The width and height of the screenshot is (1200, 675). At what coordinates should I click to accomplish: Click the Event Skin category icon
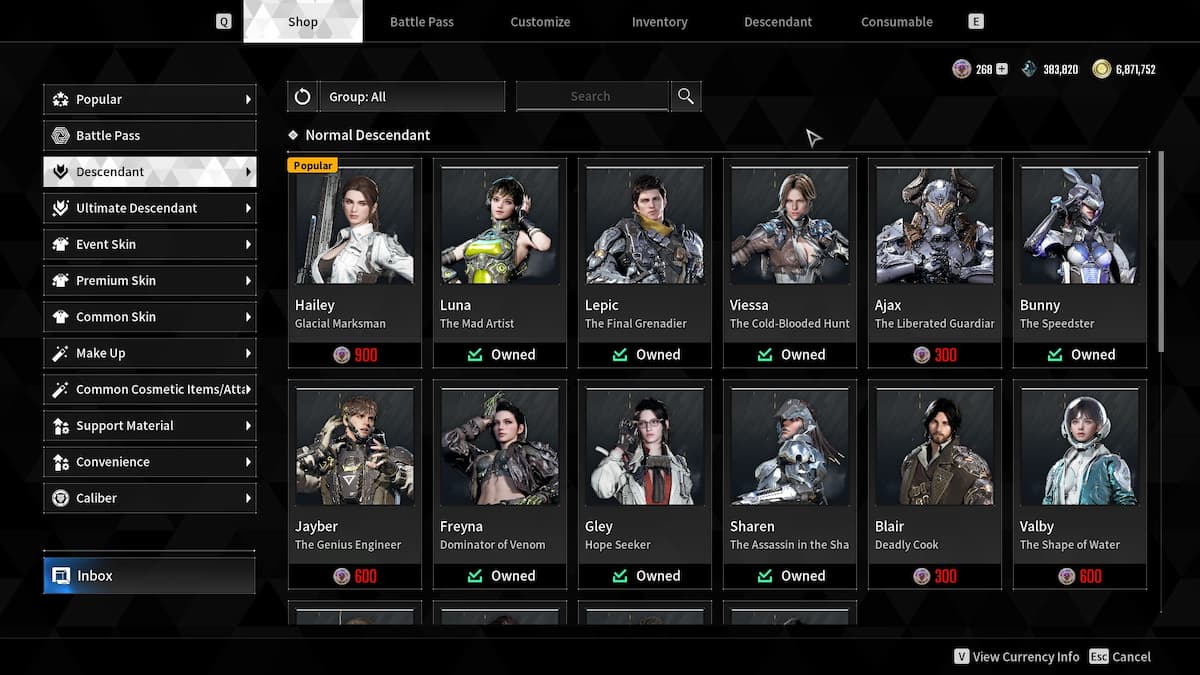pyautogui.click(x=60, y=244)
